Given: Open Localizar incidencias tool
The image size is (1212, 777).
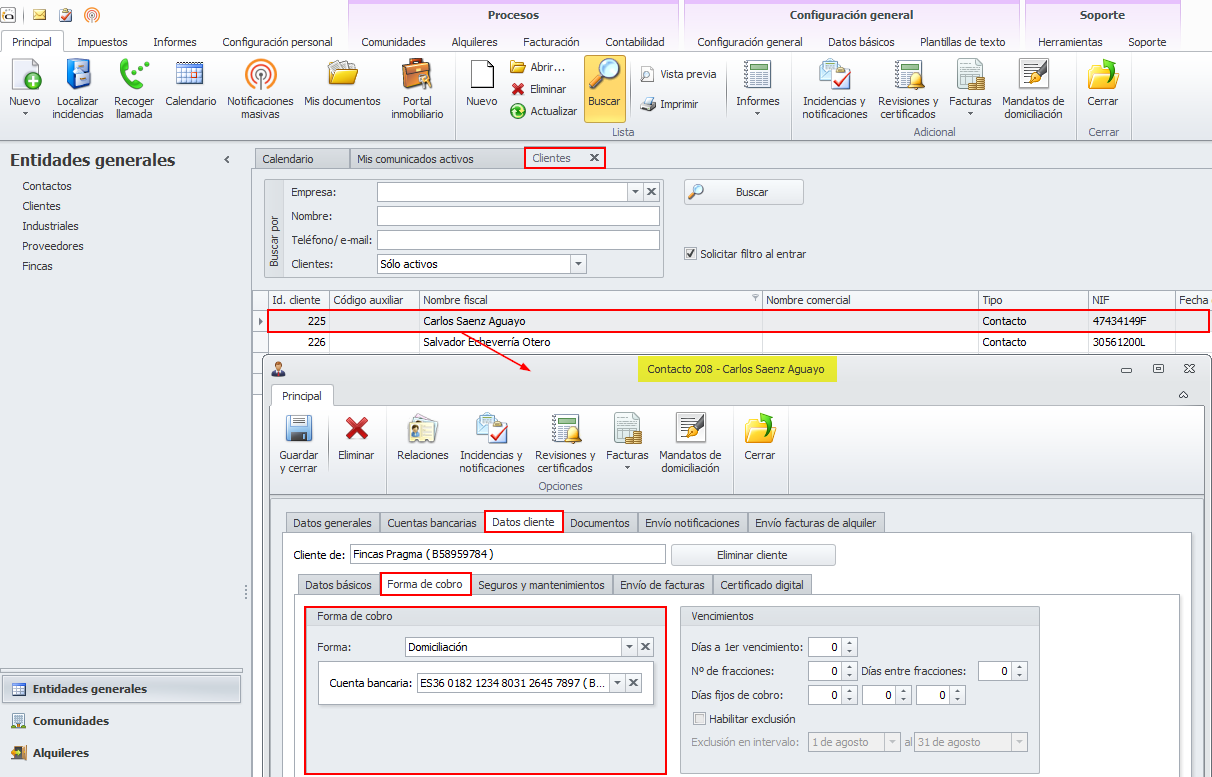Looking at the screenshot, I should (78, 89).
